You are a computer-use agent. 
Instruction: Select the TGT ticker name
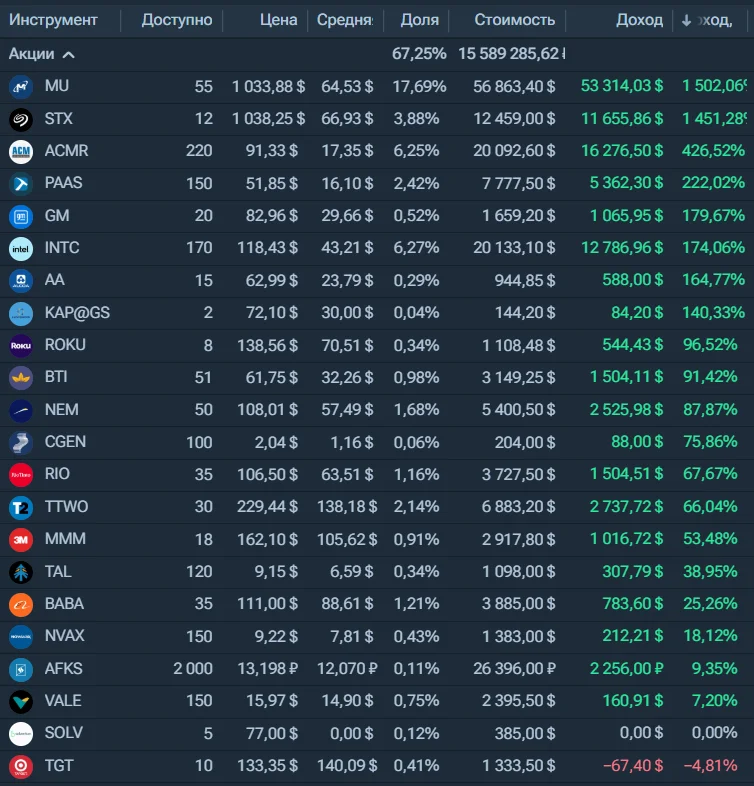59,765
